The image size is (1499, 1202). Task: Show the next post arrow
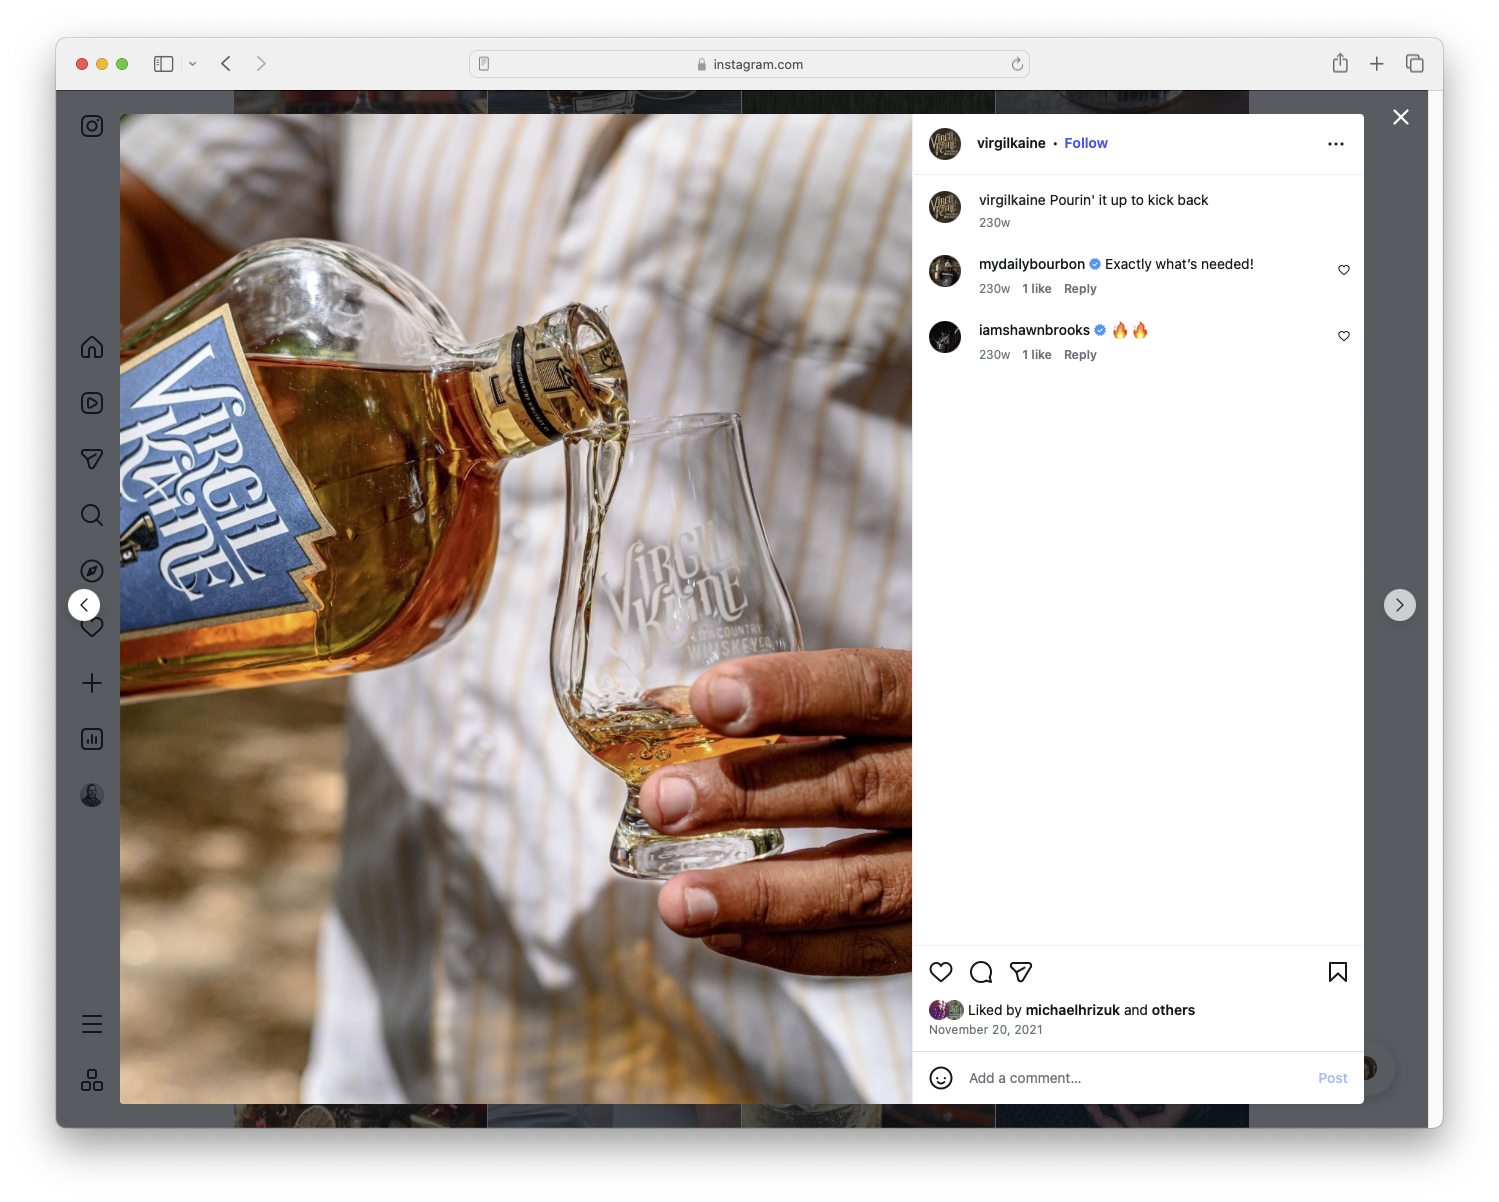click(x=1400, y=605)
